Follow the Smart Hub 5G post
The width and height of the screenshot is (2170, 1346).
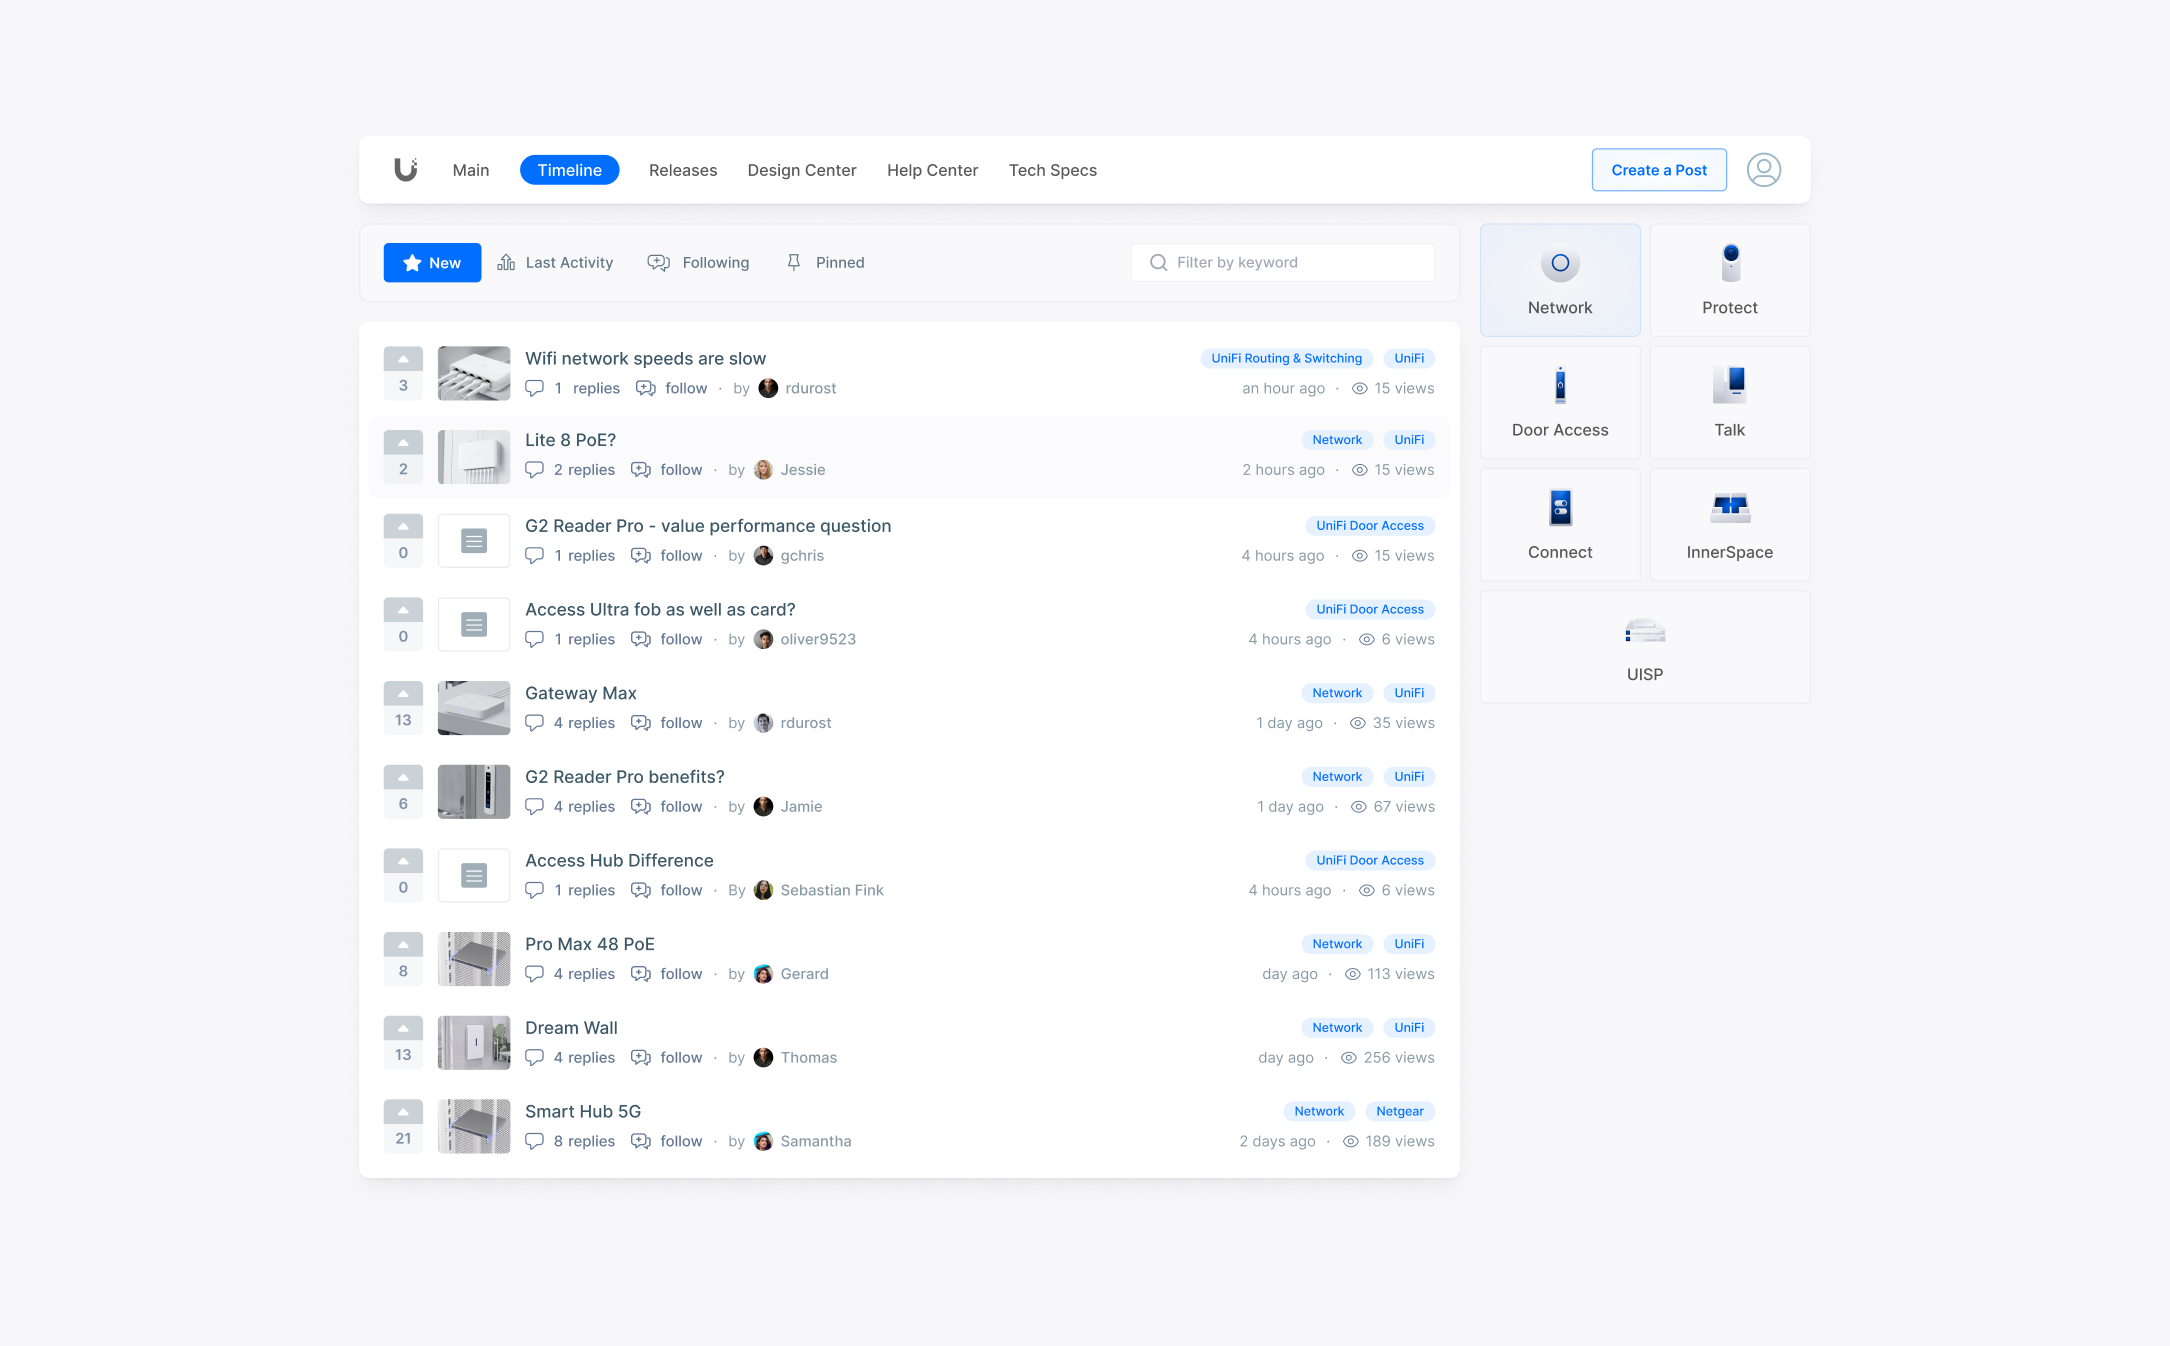tap(667, 1141)
